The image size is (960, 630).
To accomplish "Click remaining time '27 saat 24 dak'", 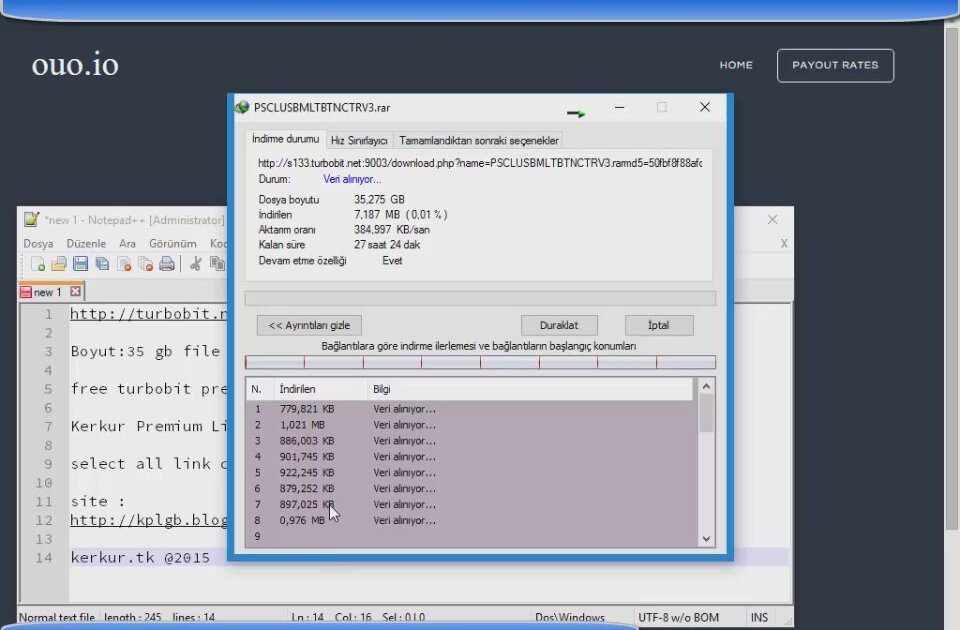I will (387, 244).
